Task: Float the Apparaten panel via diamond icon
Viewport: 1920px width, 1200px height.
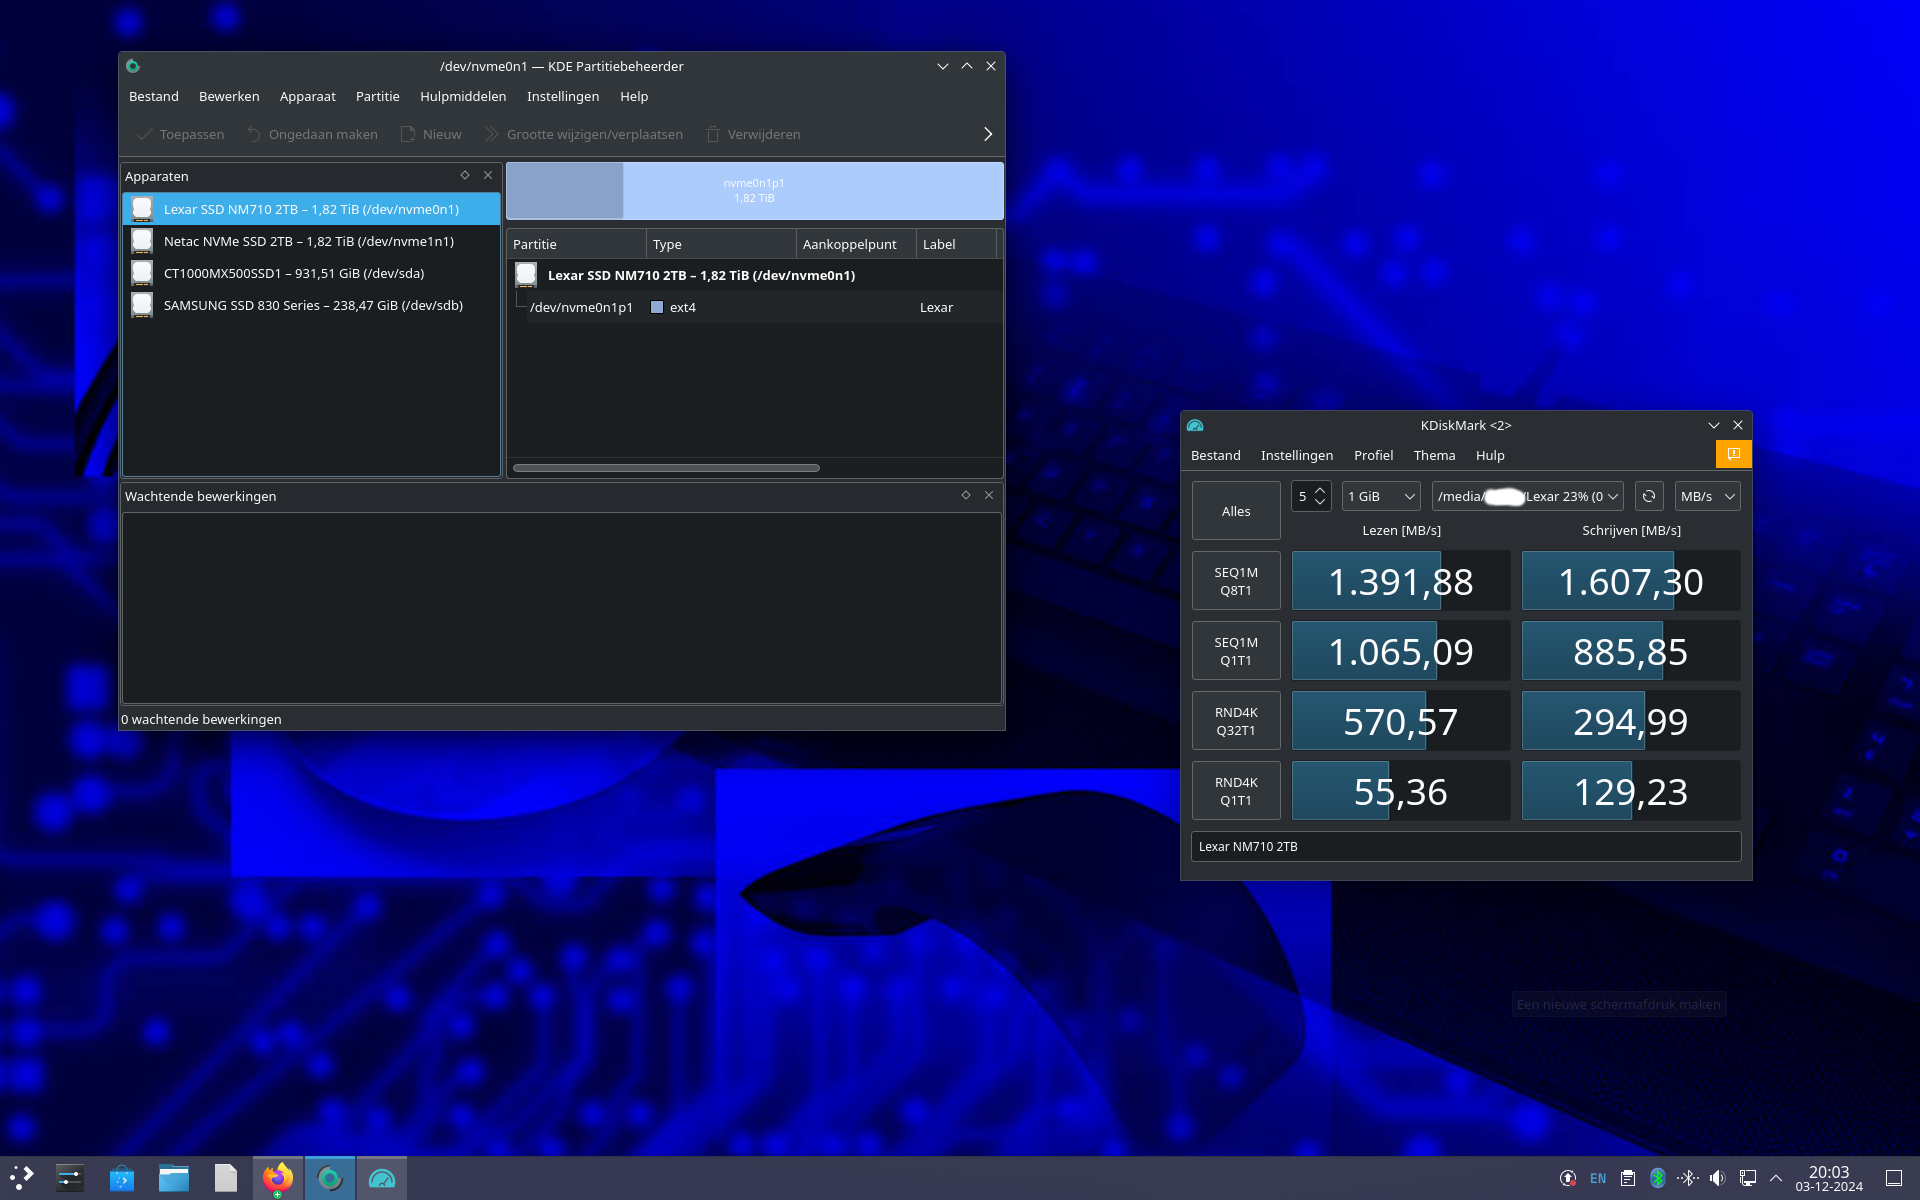Action: 465,175
